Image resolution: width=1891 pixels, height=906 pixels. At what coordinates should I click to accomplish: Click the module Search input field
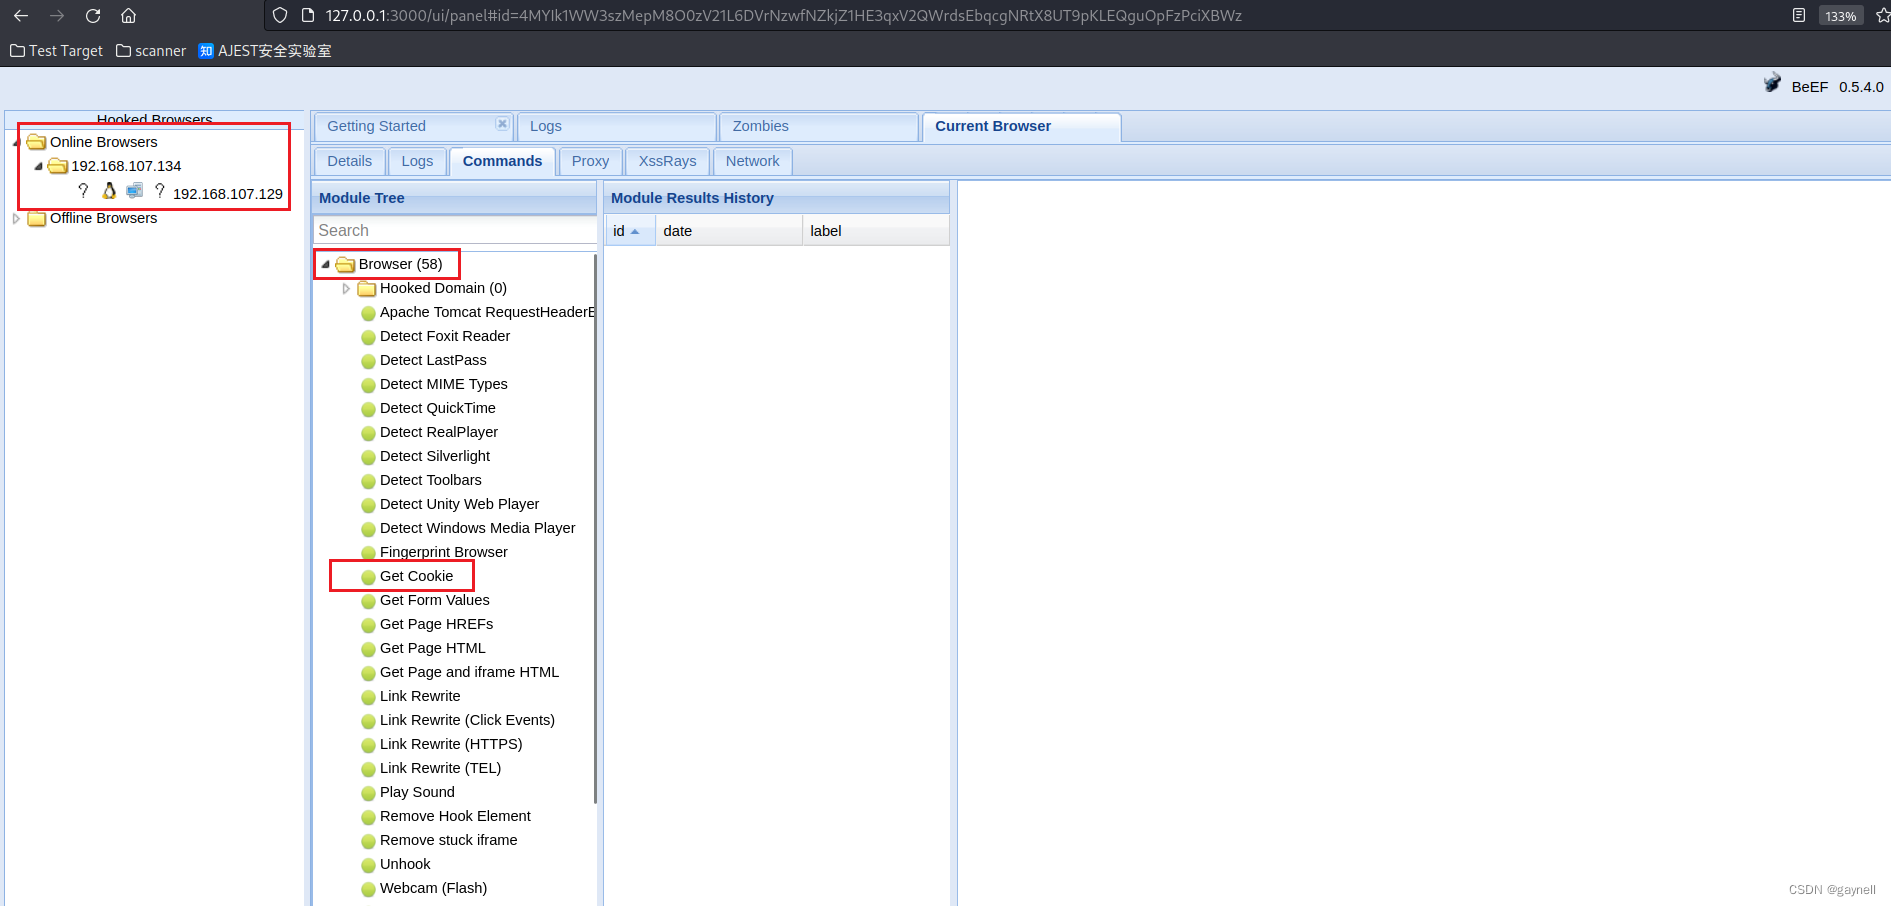[x=455, y=230]
